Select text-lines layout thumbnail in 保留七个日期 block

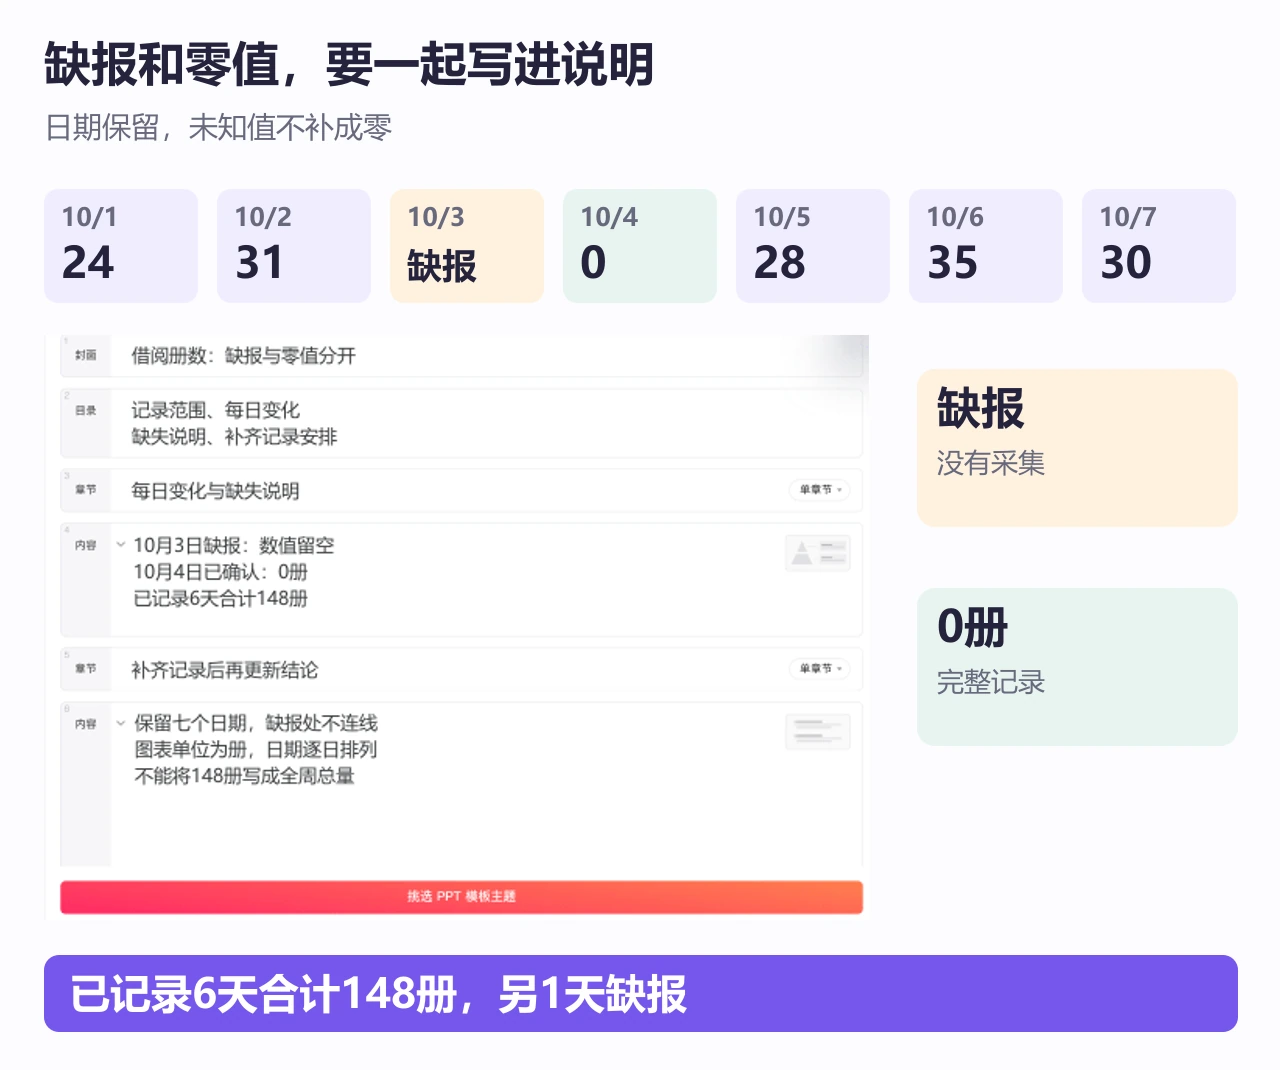(818, 732)
